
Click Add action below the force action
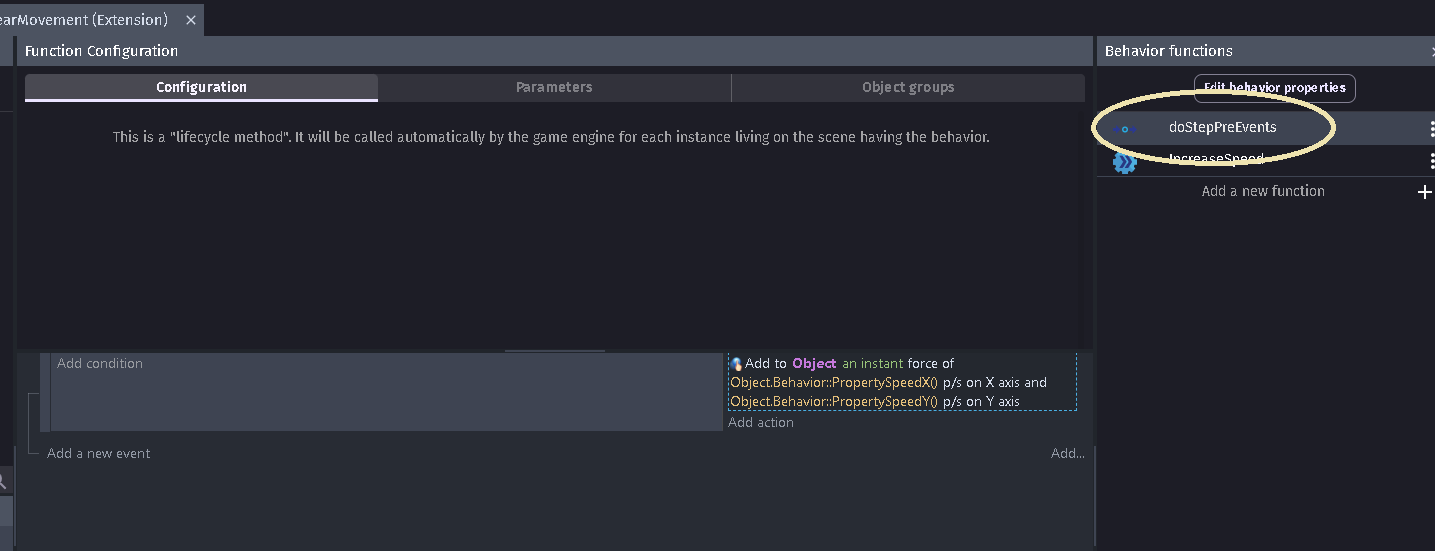(761, 423)
